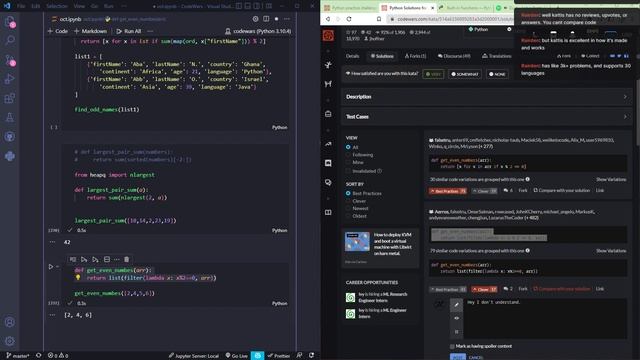Viewport: 640px width, 360px height.
Task: Open Source Control view in VS Code
Action: [9, 60]
